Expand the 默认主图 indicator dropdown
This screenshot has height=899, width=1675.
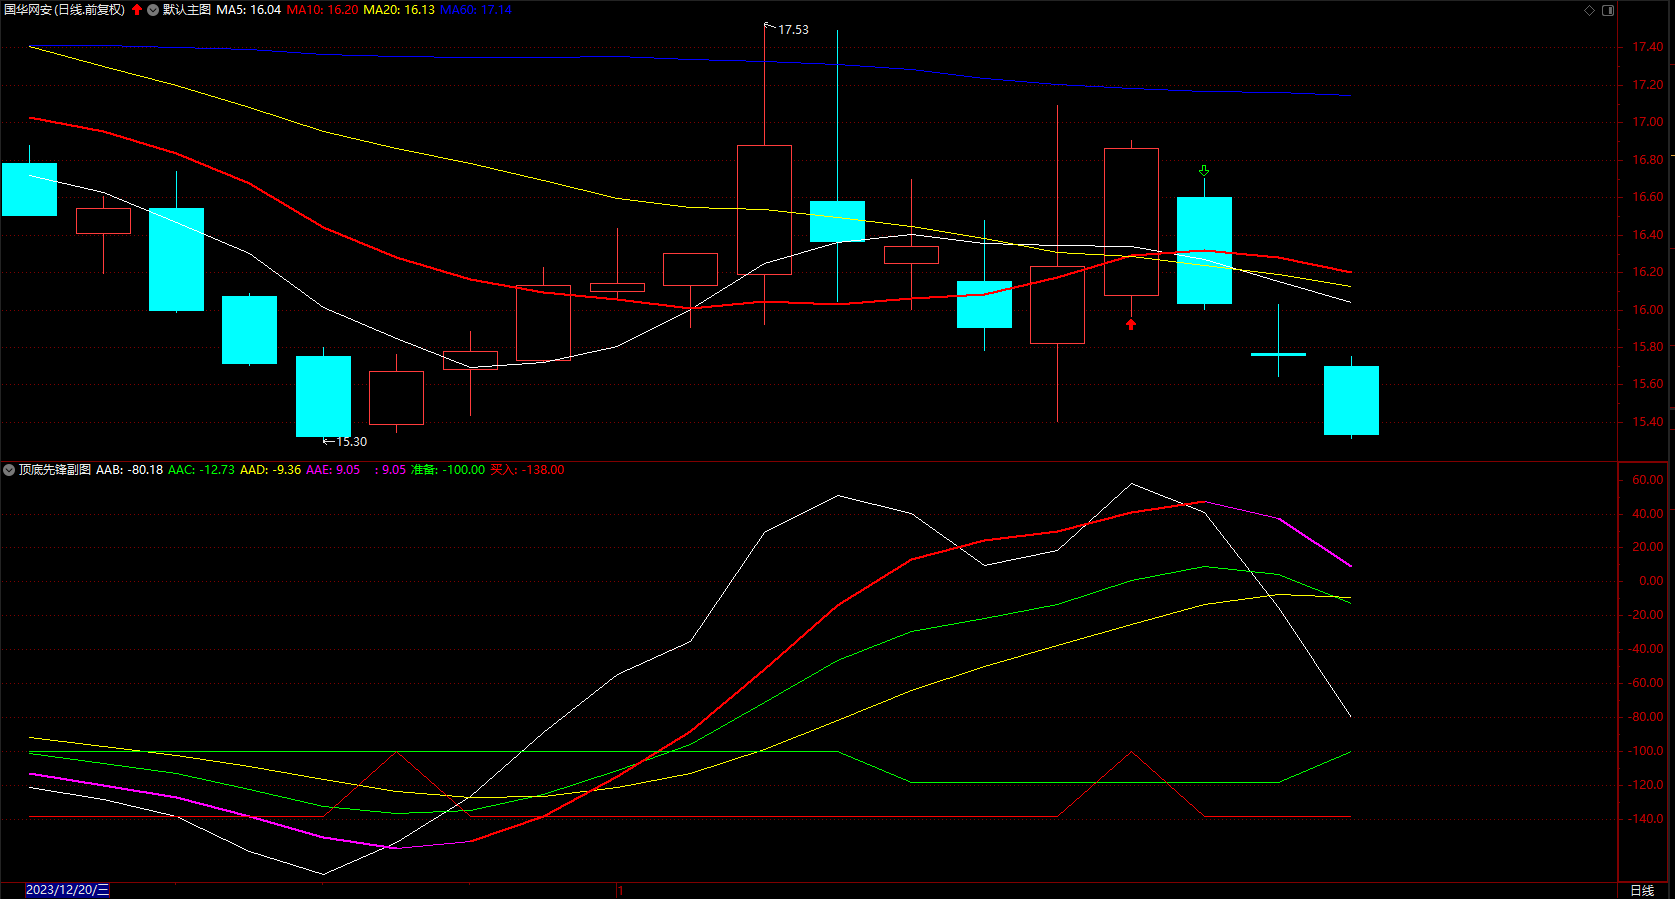tap(153, 10)
